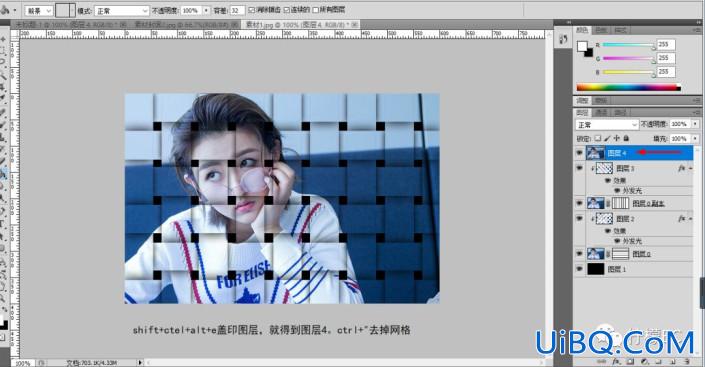Open the status bar info arrow
Image resolution: width=705 pixels, height=367 pixels.
pyautogui.click(x=140, y=362)
